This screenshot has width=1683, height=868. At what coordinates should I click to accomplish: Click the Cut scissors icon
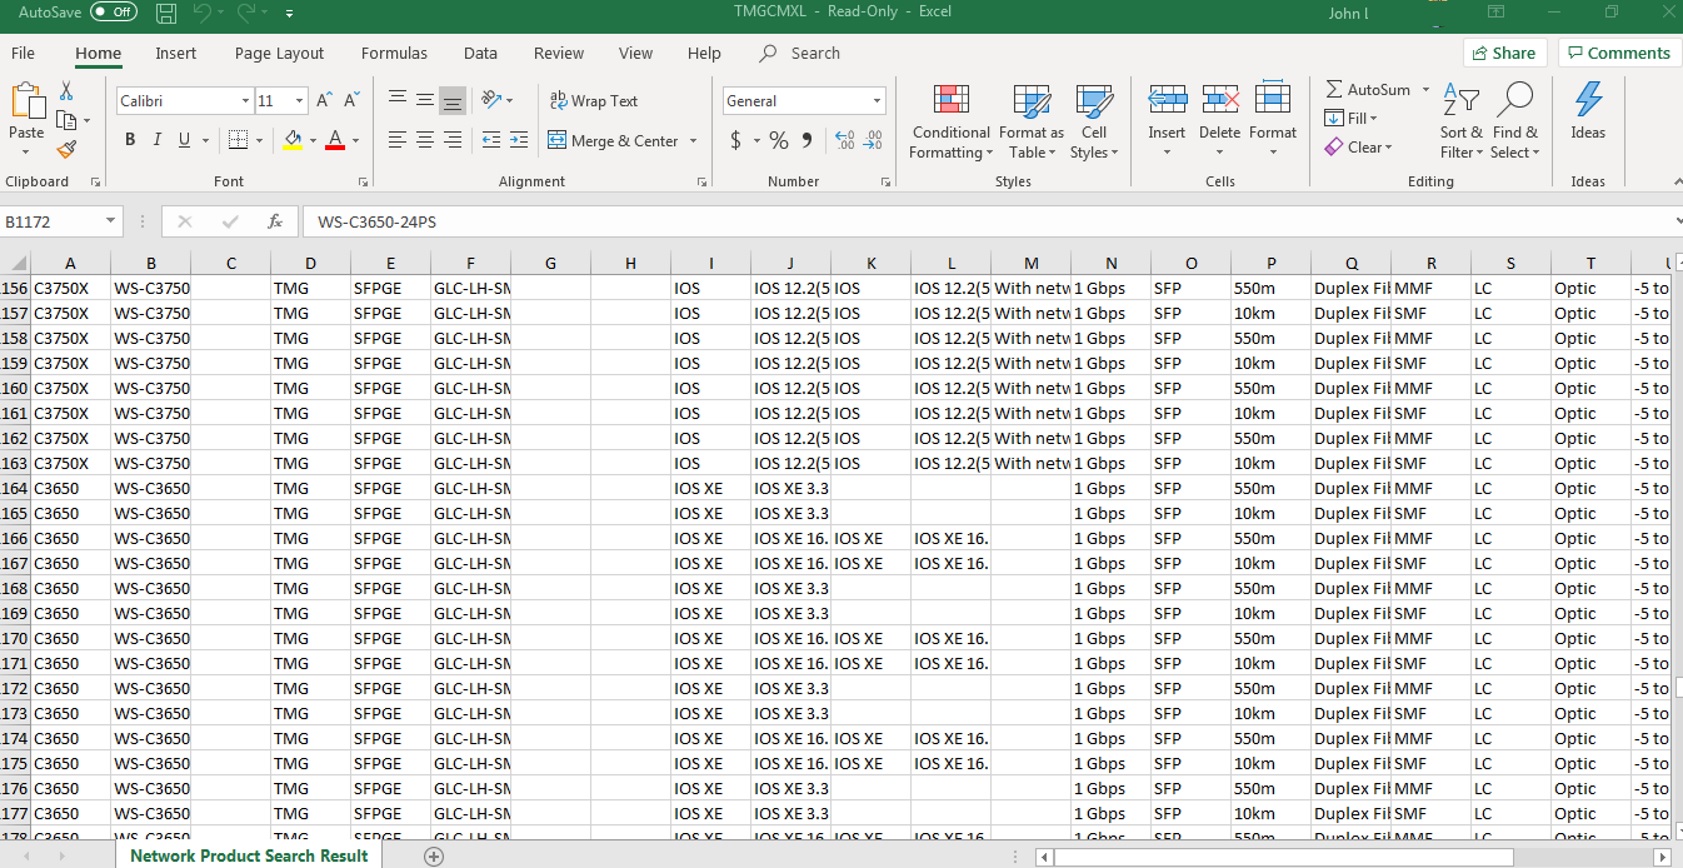coord(66,91)
